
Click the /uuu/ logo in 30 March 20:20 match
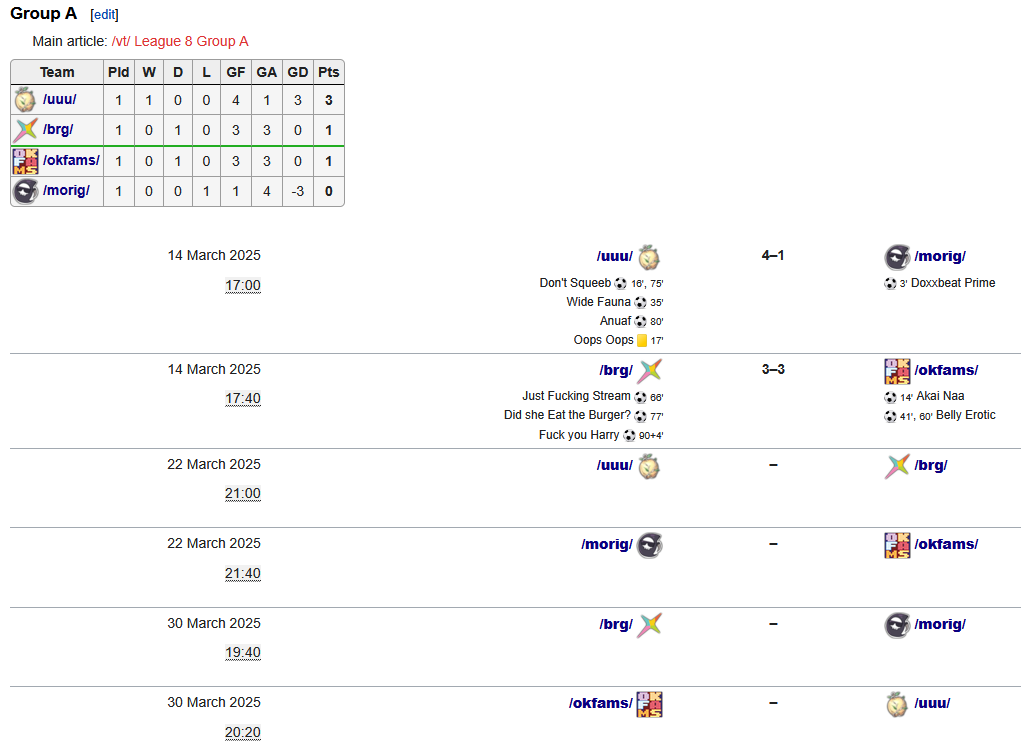point(897,704)
